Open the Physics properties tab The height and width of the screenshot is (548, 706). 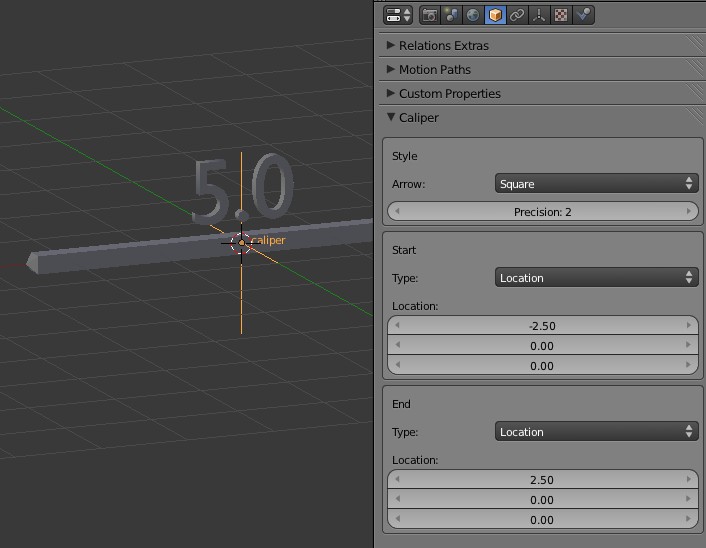tap(583, 15)
